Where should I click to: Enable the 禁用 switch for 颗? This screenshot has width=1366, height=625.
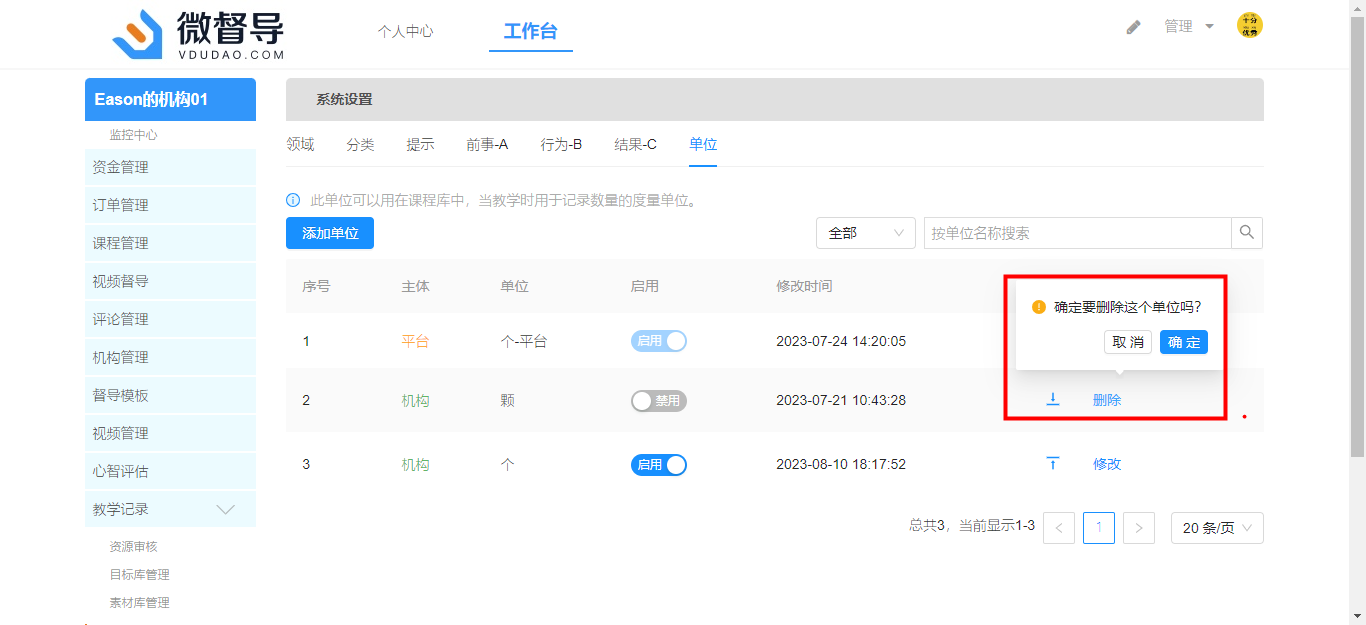coord(659,401)
